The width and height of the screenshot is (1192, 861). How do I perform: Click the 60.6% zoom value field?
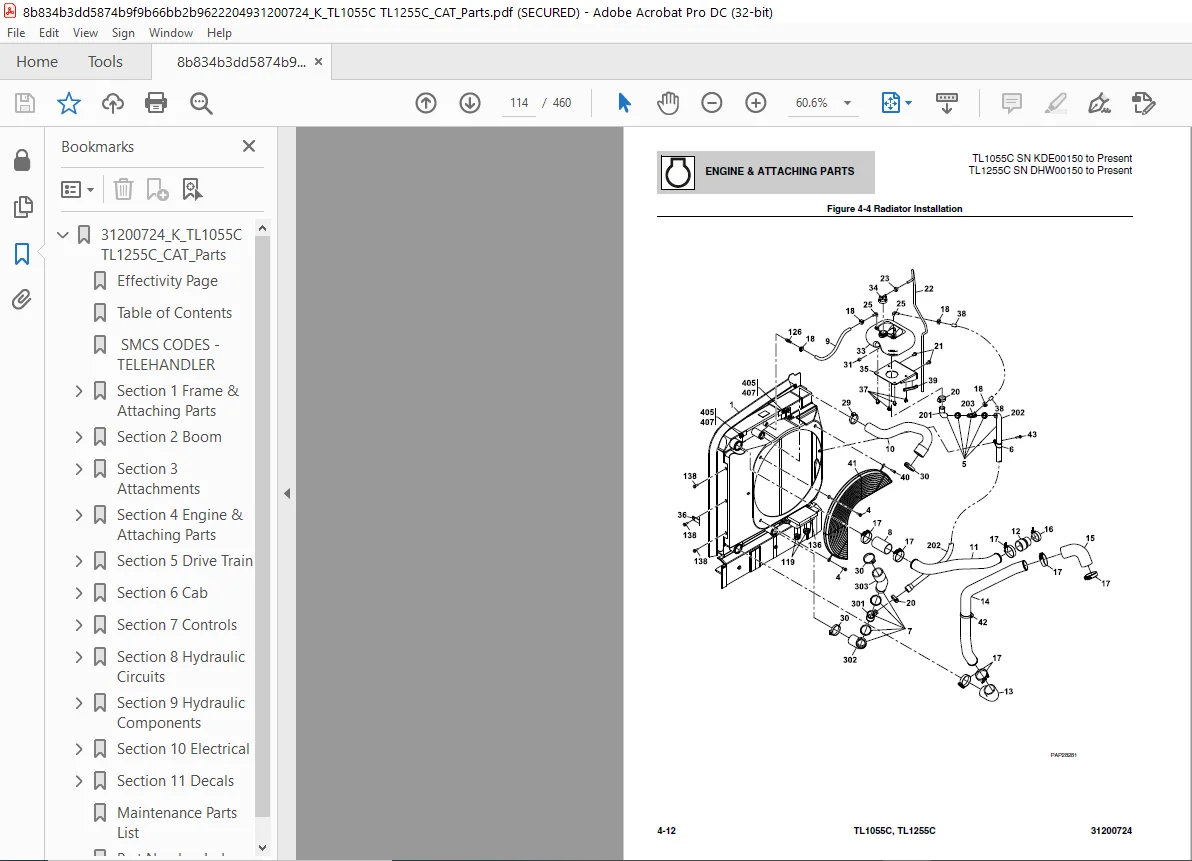811,103
